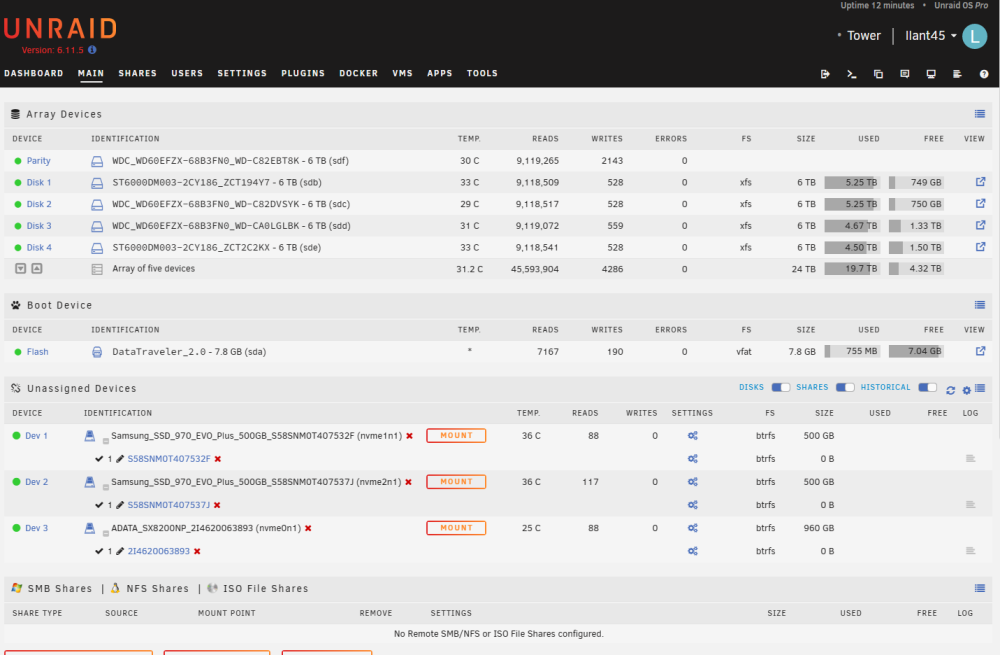This screenshot has height=655, width=1000.
Task: Open the terminal icon in the top toolbar
Action: click(851, 74)
